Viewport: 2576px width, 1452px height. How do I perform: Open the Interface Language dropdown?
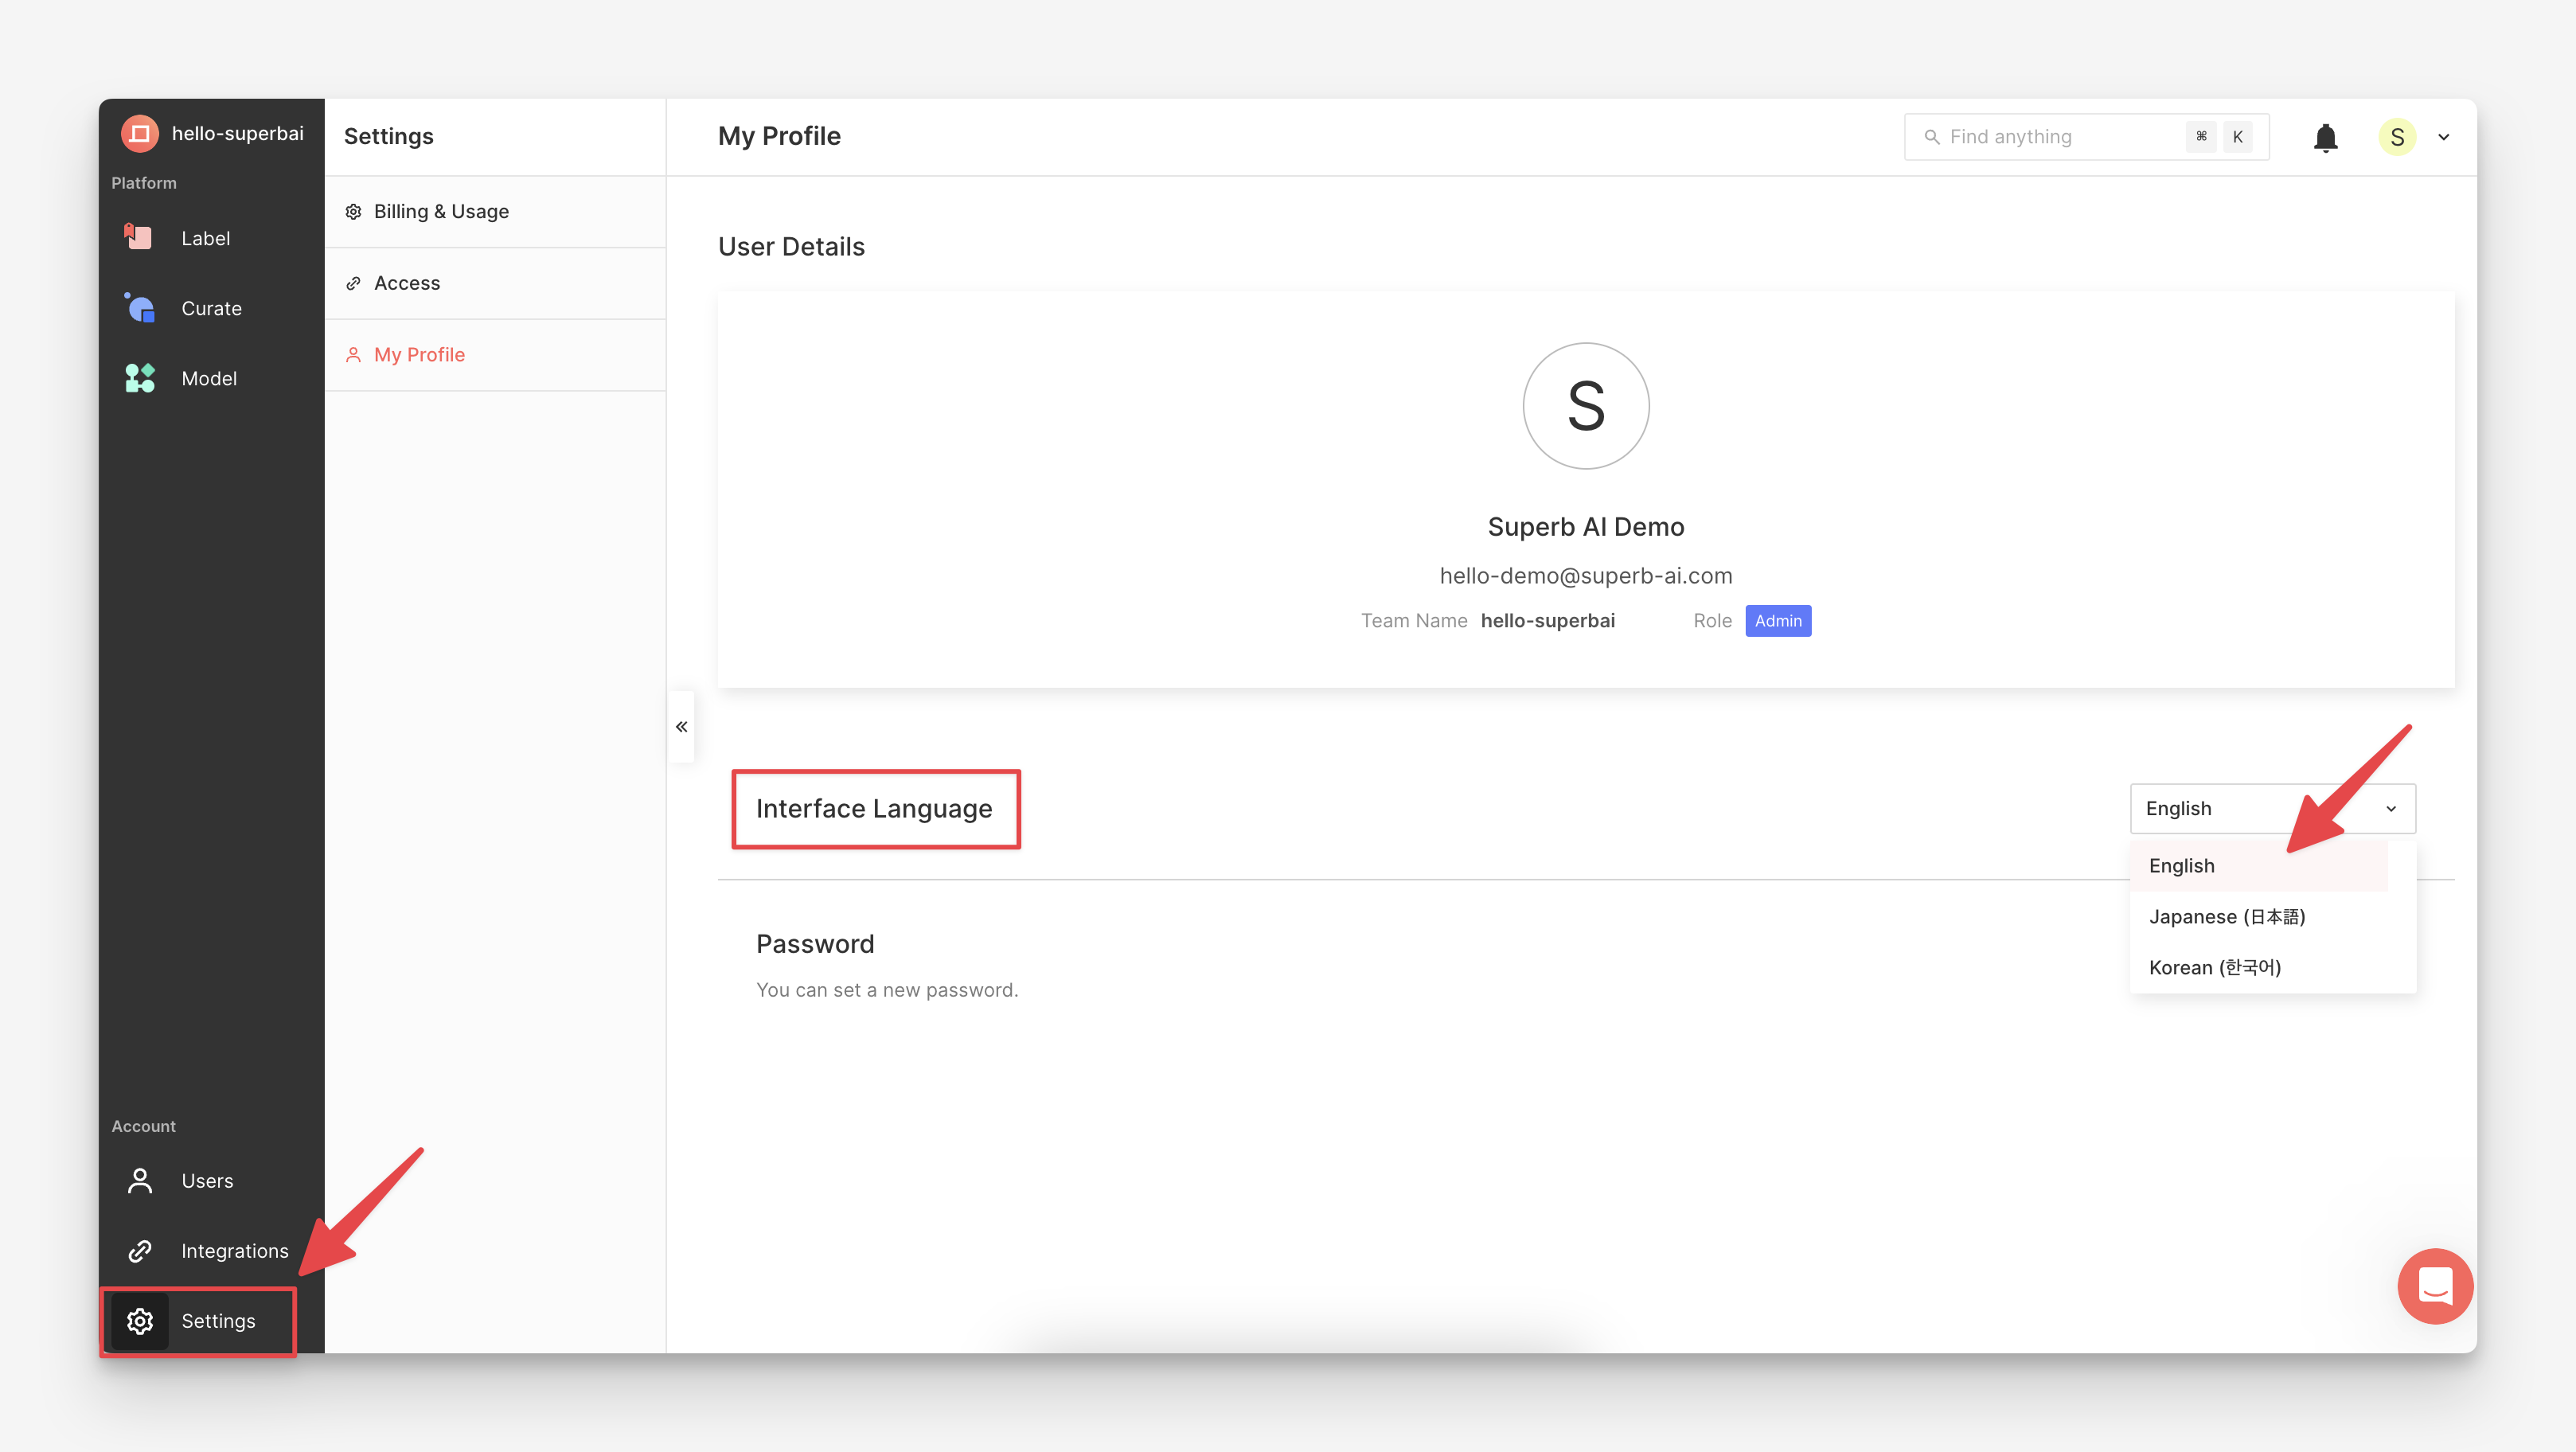2272,808
